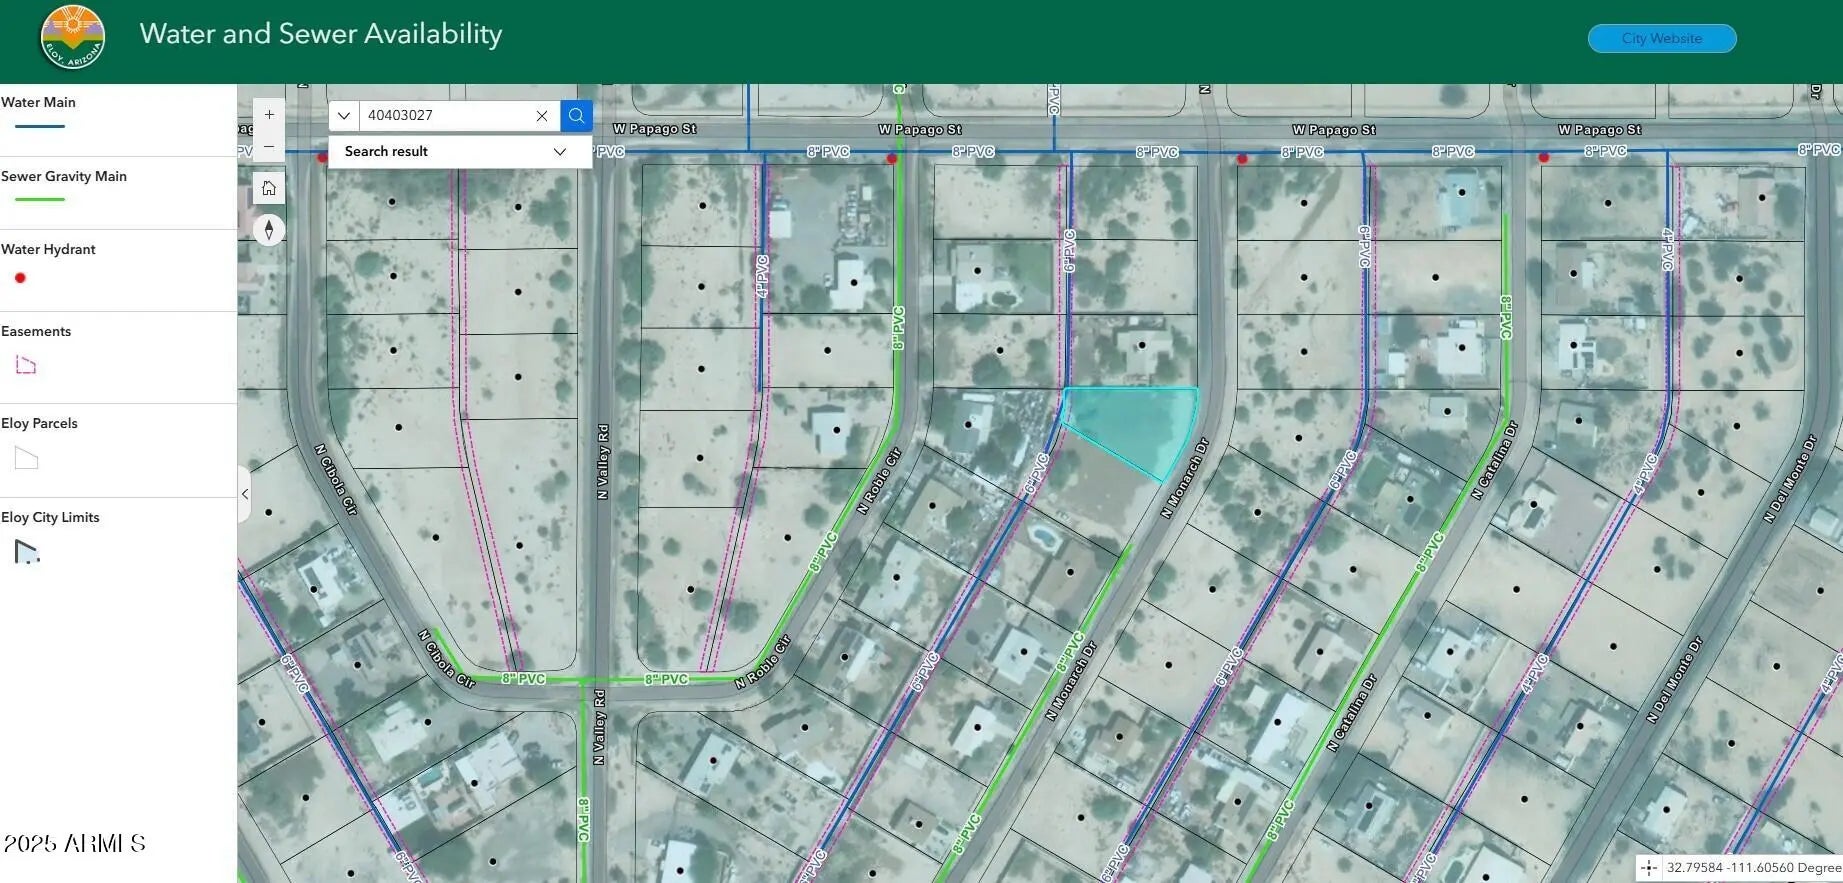
Task: Click the Easements legend symbol
Action: [26, 365]
